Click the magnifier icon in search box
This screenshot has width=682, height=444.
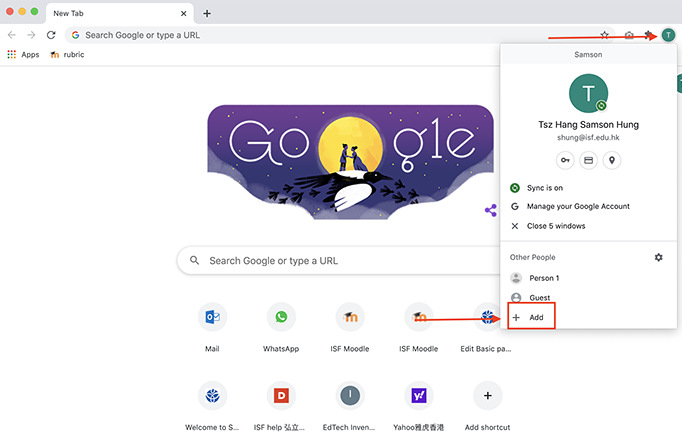[194, 260]
